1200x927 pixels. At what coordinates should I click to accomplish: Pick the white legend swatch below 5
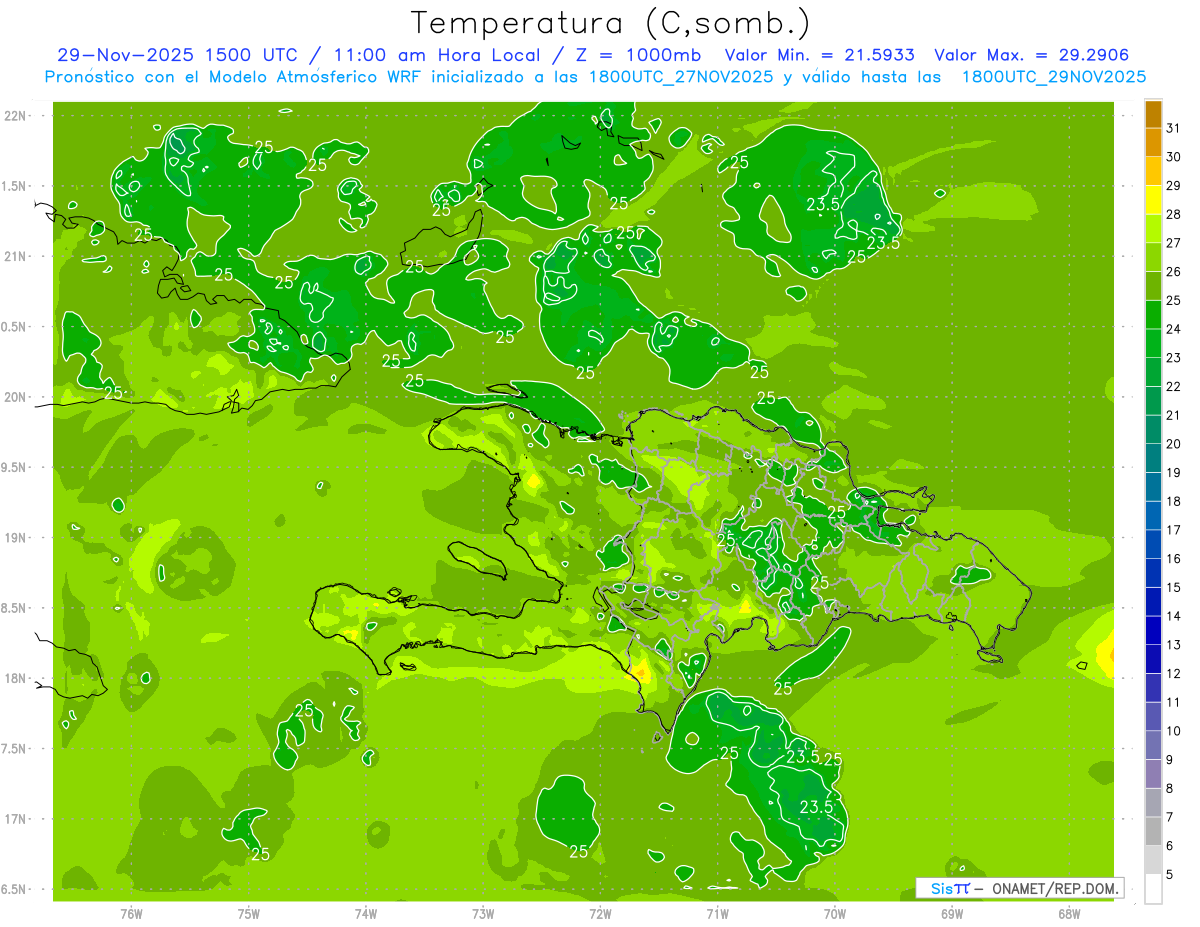click(x=1153, y=889)
